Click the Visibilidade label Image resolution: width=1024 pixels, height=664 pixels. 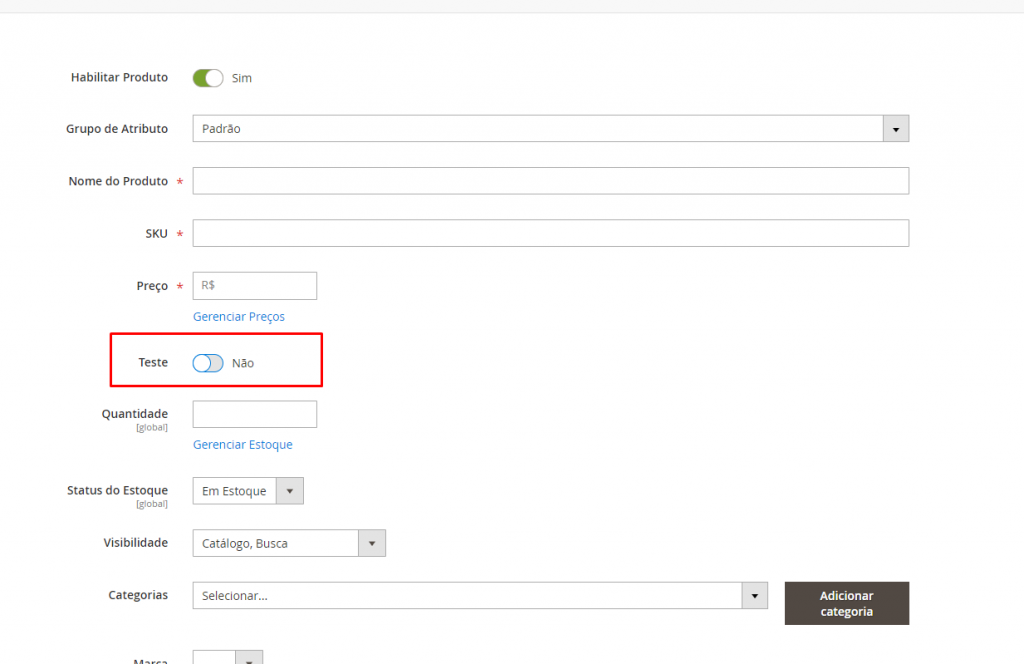tap(136, 543)
